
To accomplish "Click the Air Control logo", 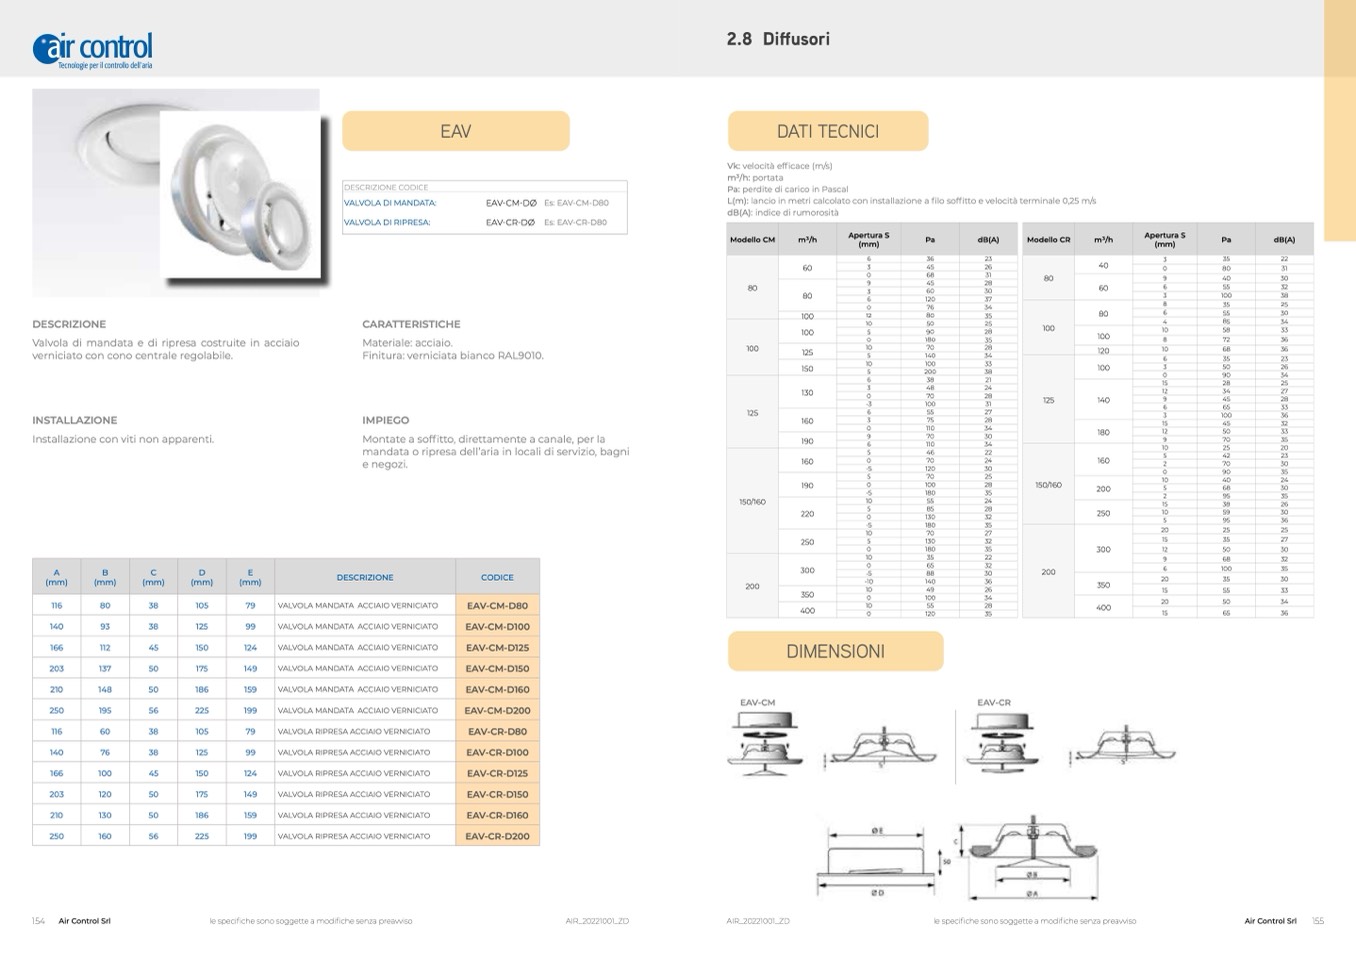I will 93,49.
